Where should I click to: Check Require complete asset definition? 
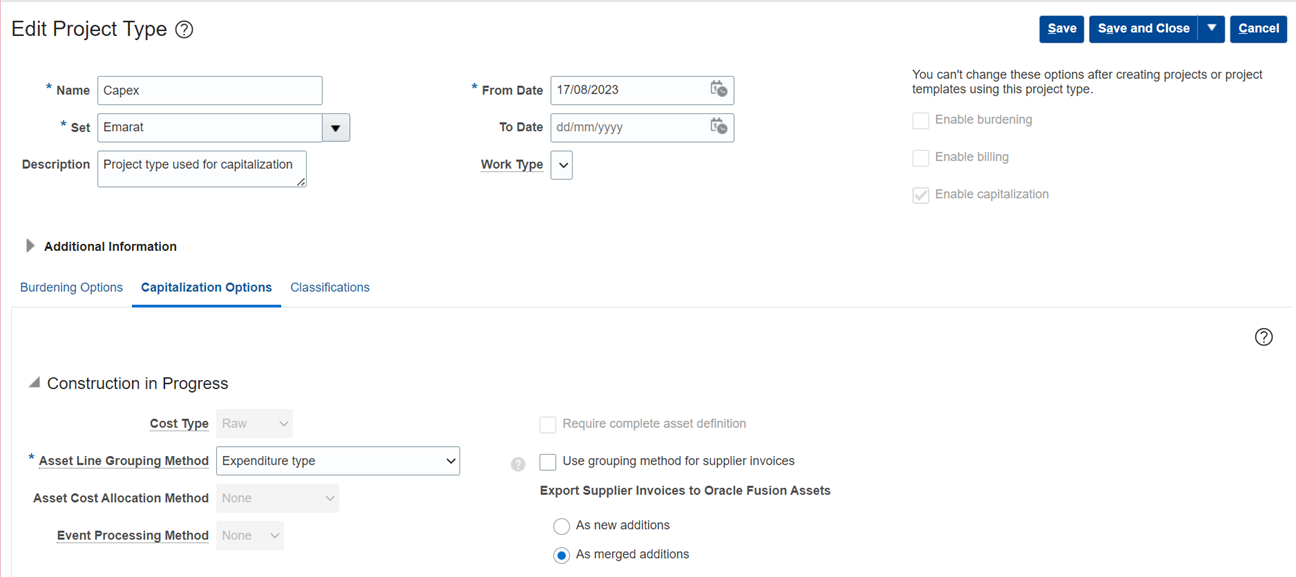point(547,424)
